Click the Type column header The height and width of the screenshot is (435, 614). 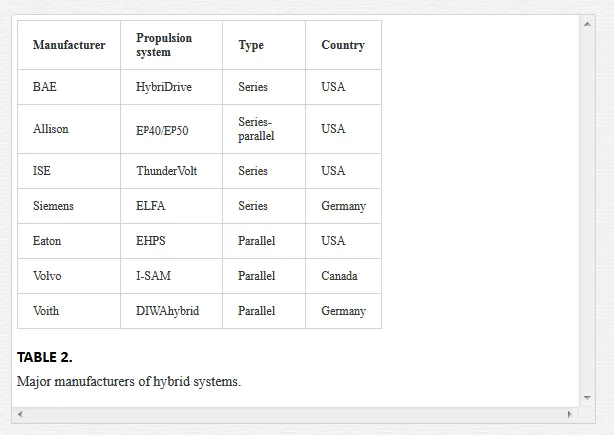coord(264,45)
